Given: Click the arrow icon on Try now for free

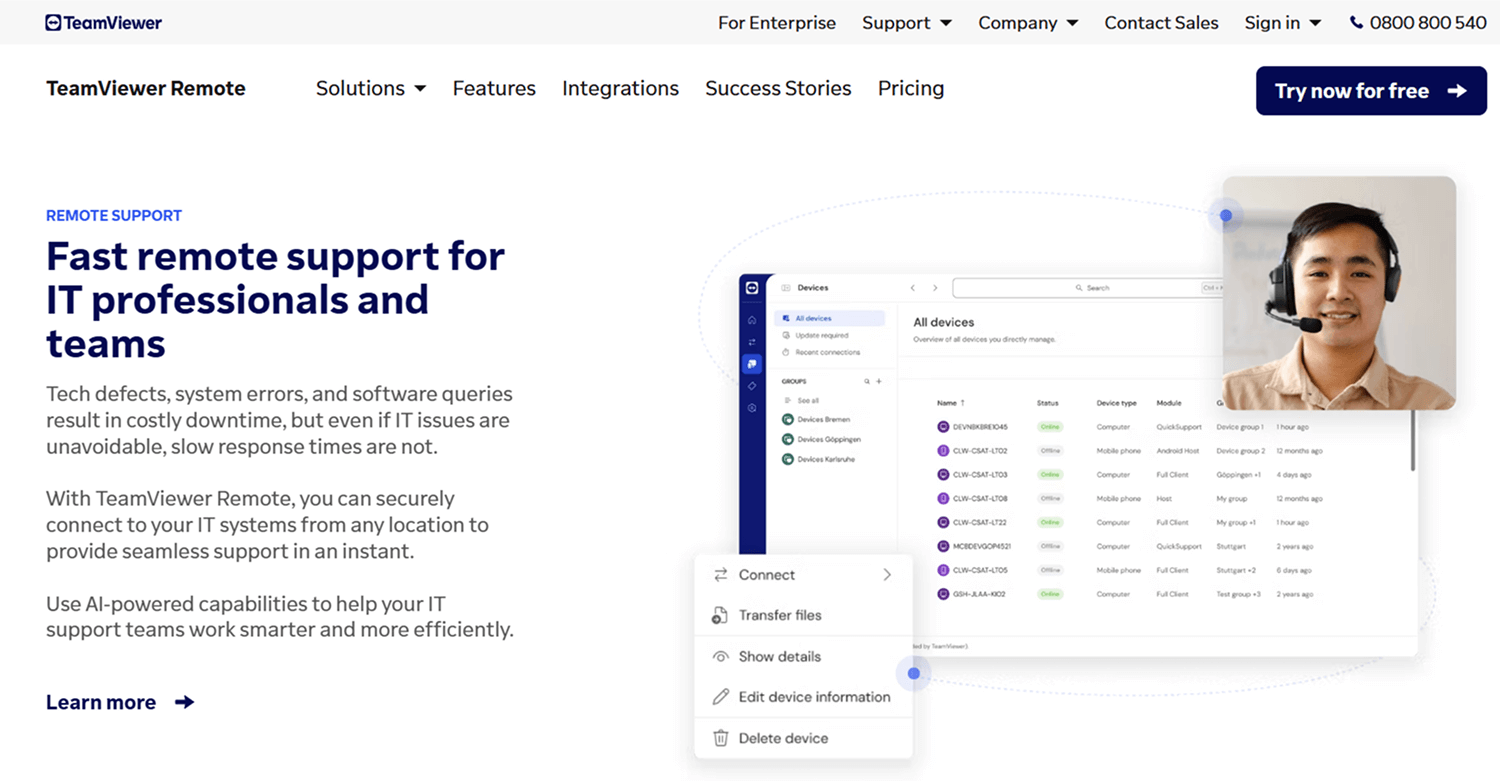Looking at the screenshot, I should 1457,91.
